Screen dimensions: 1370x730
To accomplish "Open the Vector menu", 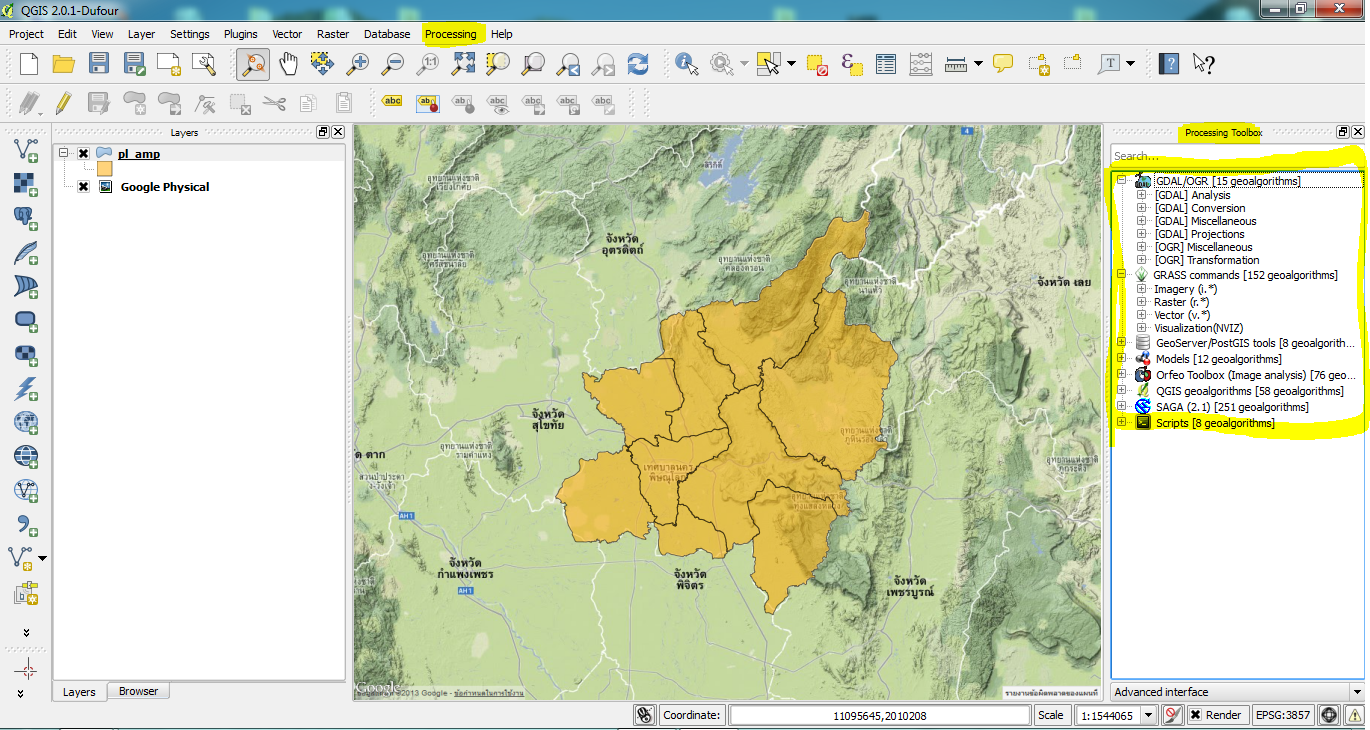I will [x=287, y=34].
